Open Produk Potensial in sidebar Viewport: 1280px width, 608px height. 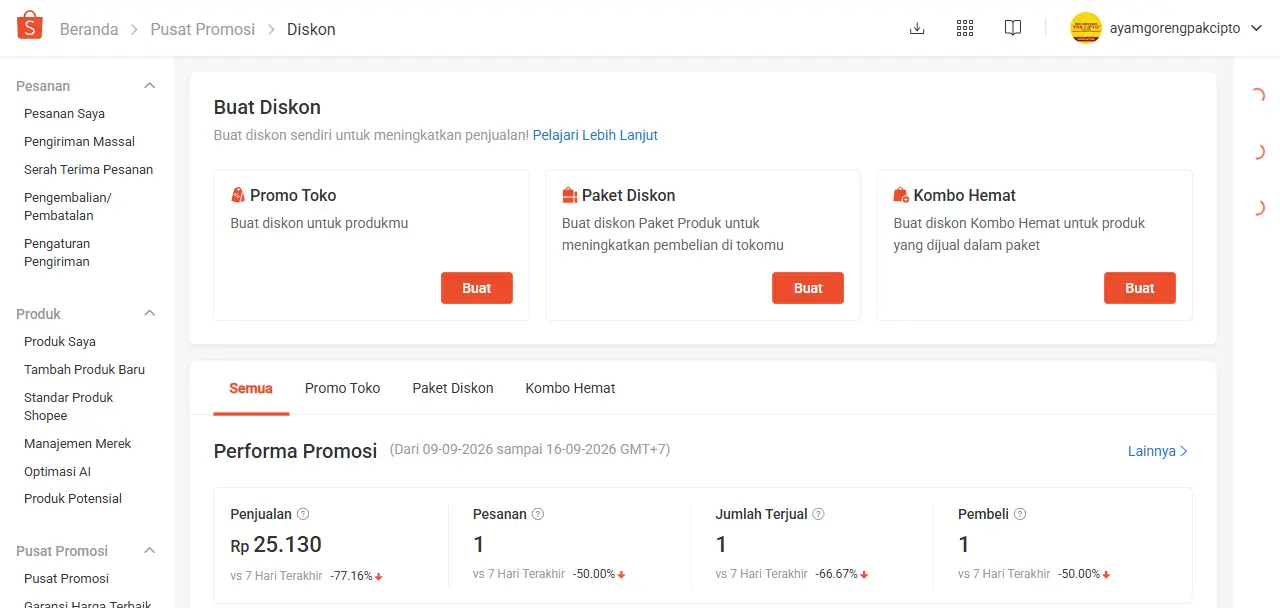pos(73,499)
